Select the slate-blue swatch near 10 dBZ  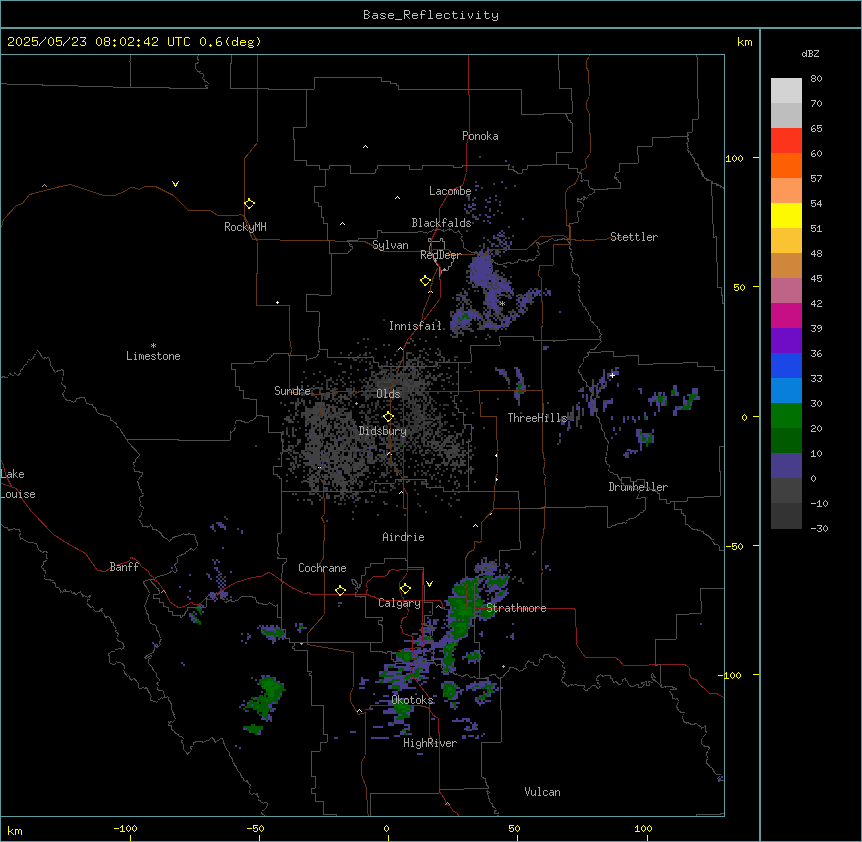click(786, 466)
